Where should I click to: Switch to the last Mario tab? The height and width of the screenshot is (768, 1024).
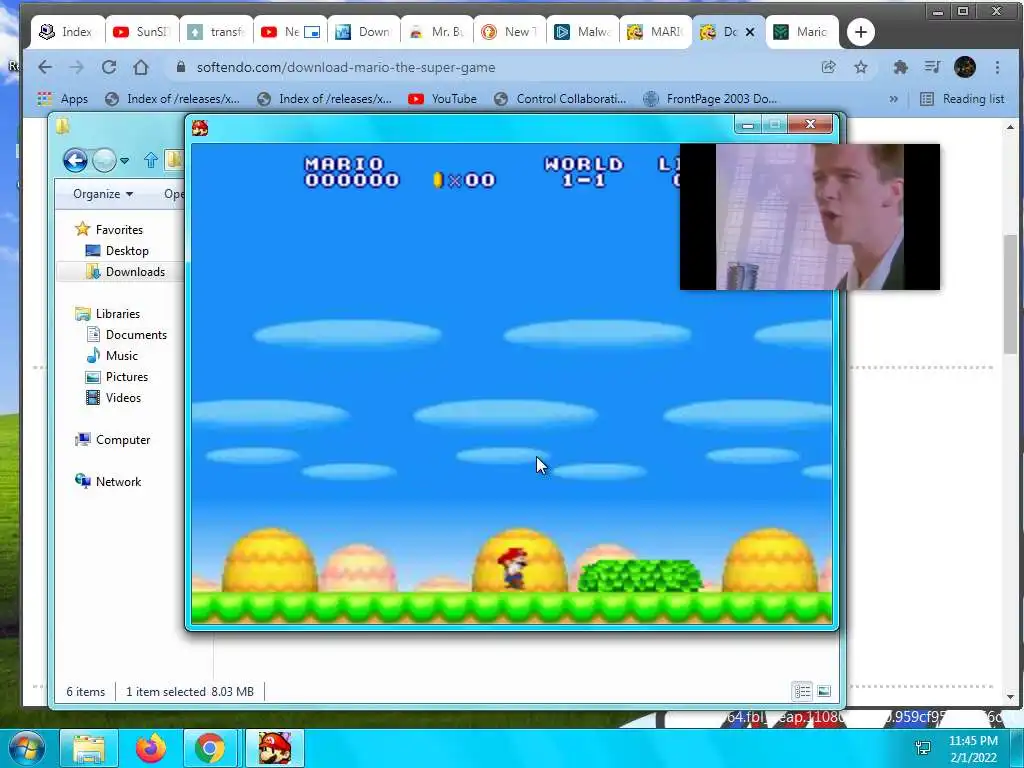click(x=802, y=31)
